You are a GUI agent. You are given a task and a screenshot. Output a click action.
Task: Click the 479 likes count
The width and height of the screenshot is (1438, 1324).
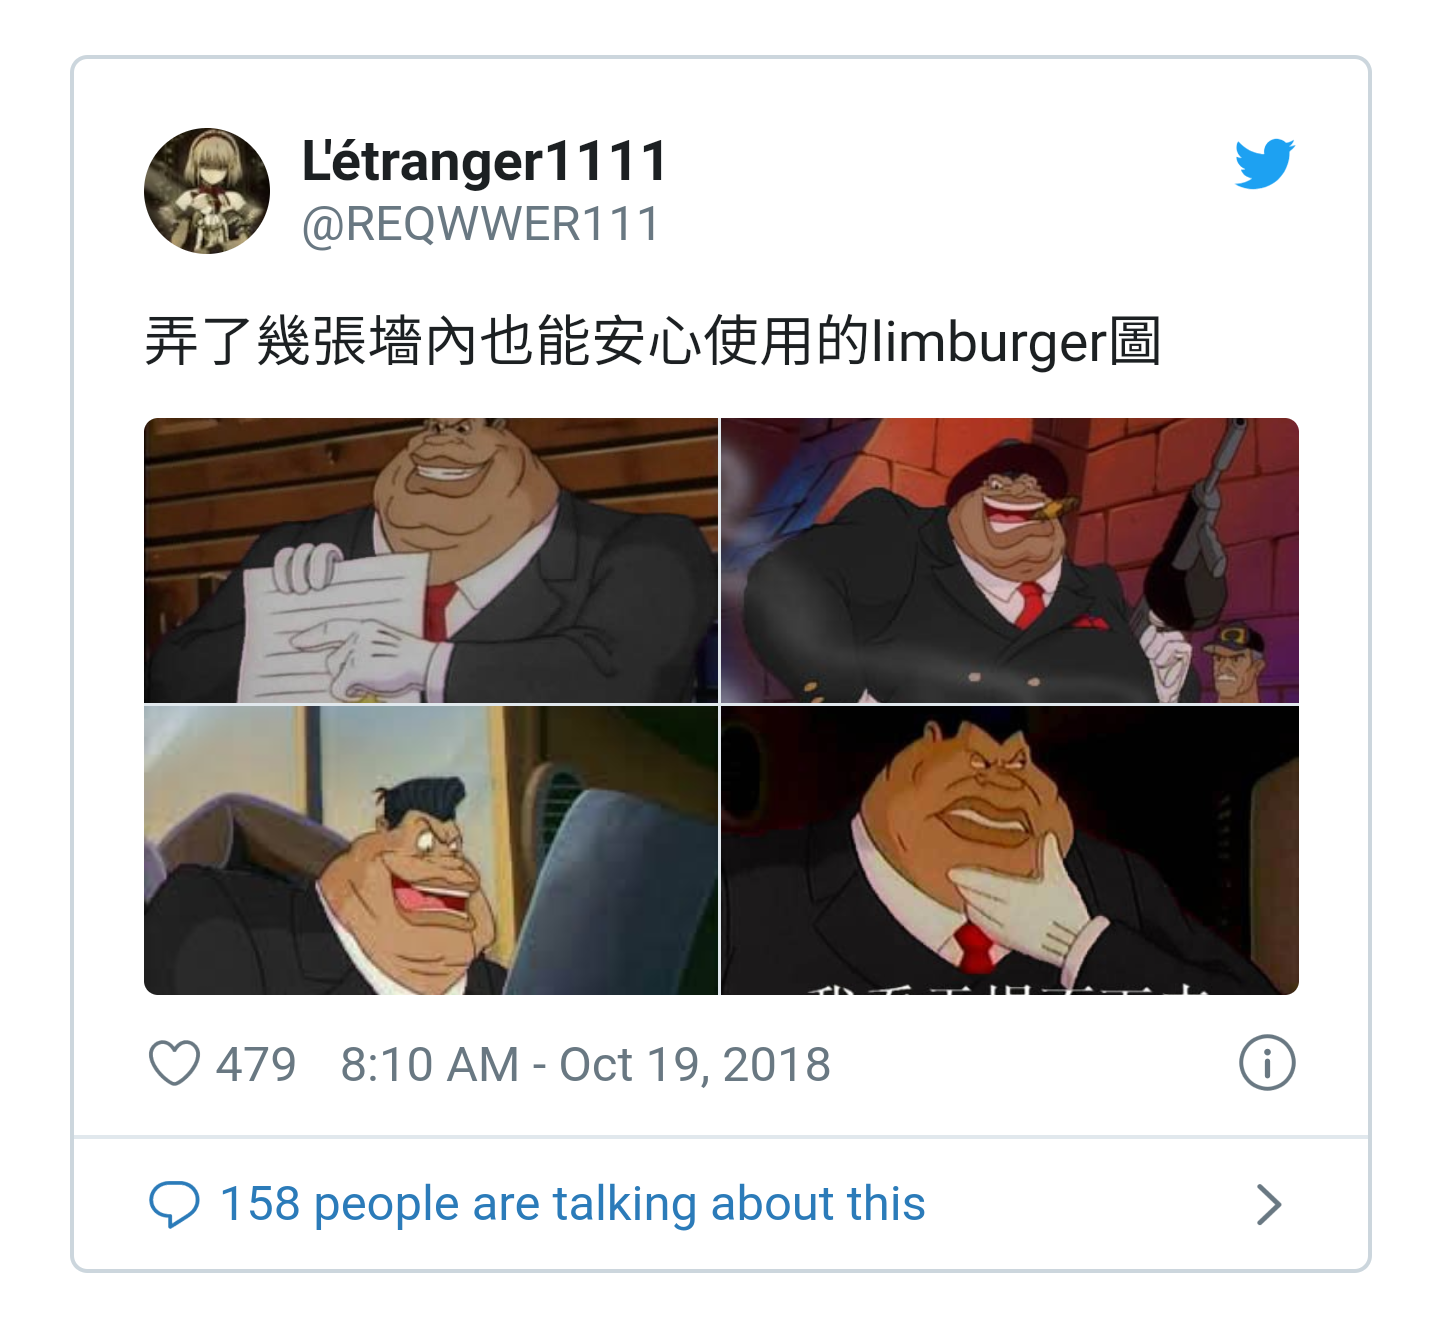(256, 1064)
